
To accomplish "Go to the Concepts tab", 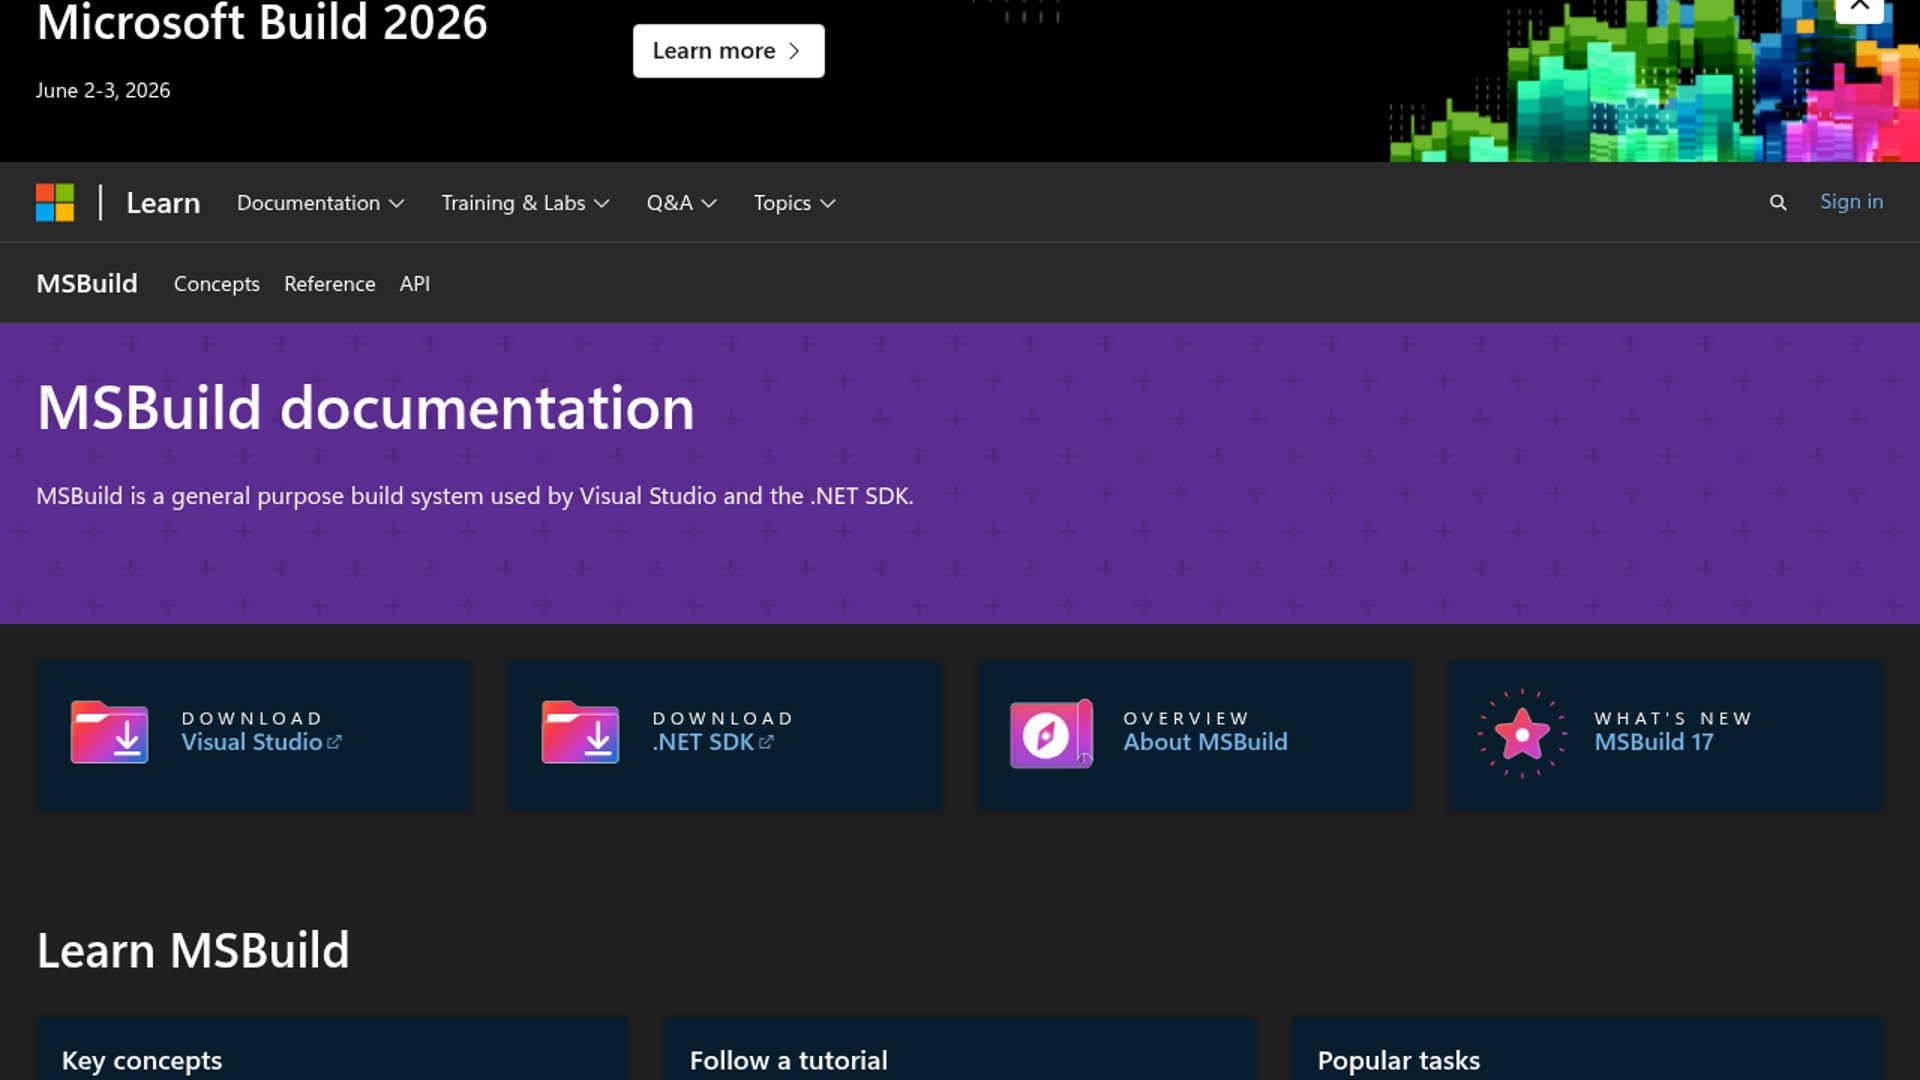I will 217,284.
